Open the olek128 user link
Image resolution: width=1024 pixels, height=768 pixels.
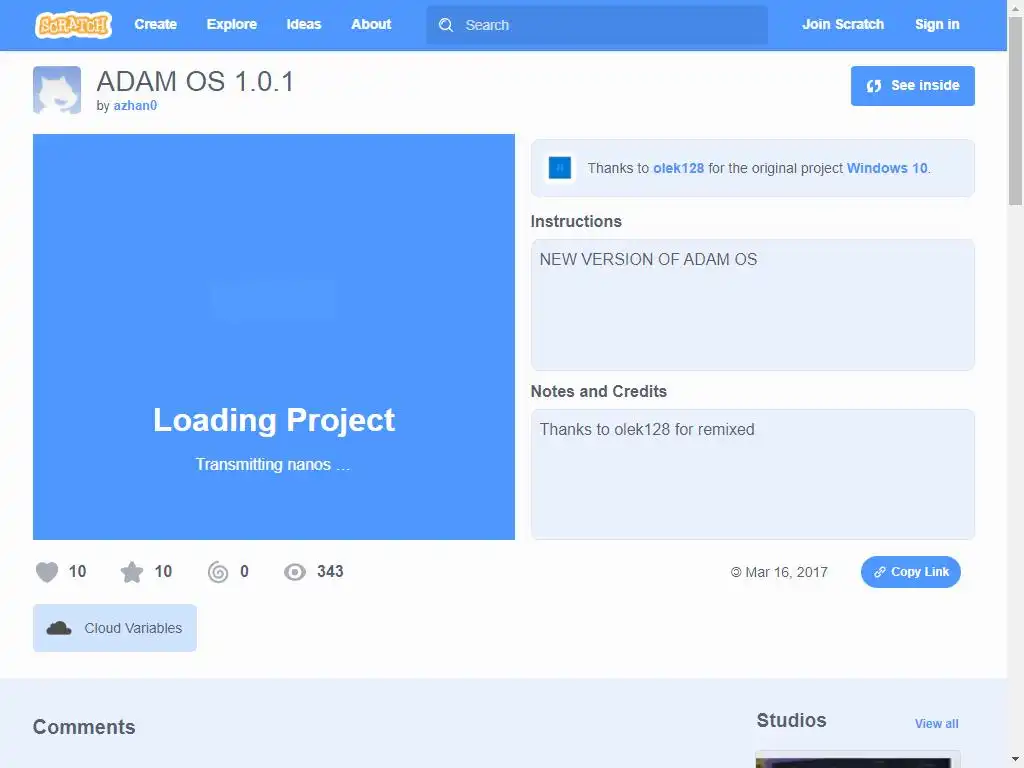679,168
